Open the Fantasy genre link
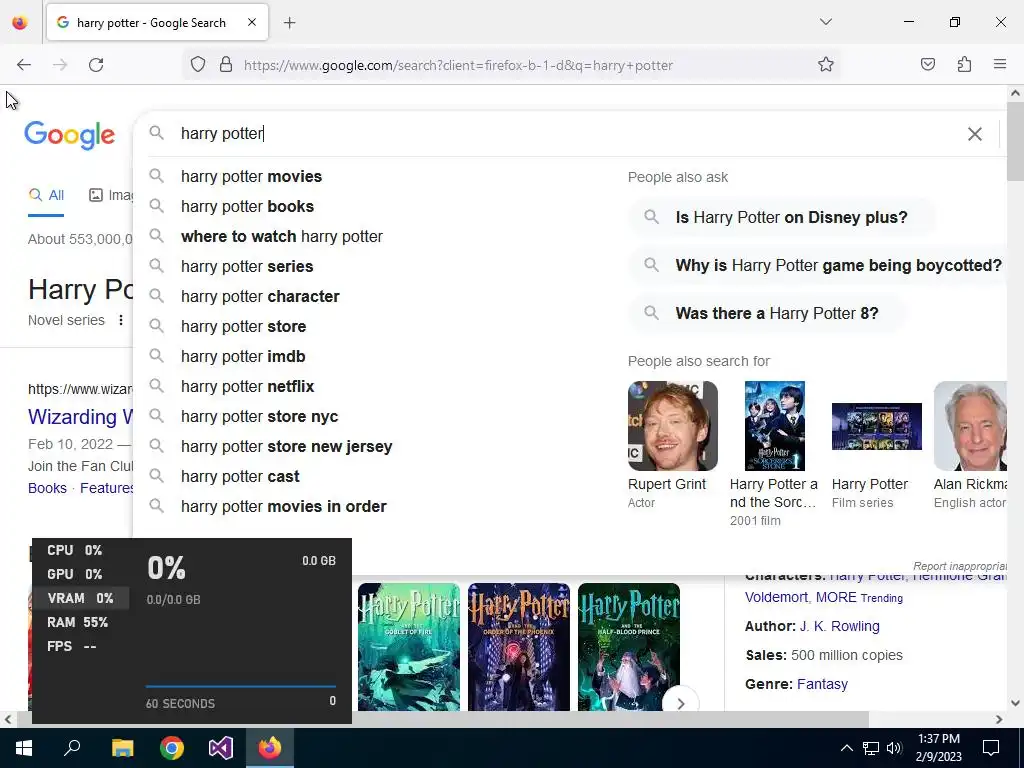 (x=822, y=684)
